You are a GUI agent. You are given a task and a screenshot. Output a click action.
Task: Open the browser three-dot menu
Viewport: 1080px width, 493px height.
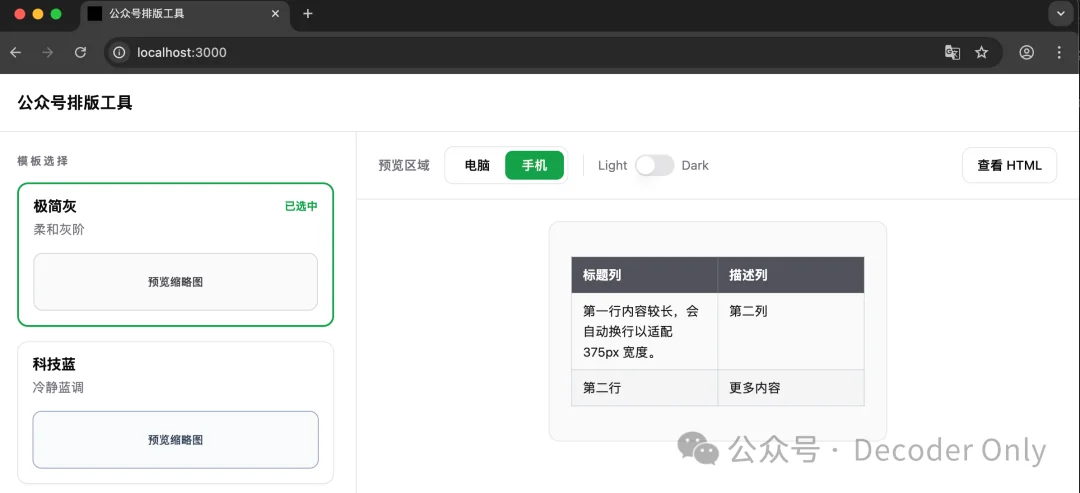[1059, 52]
